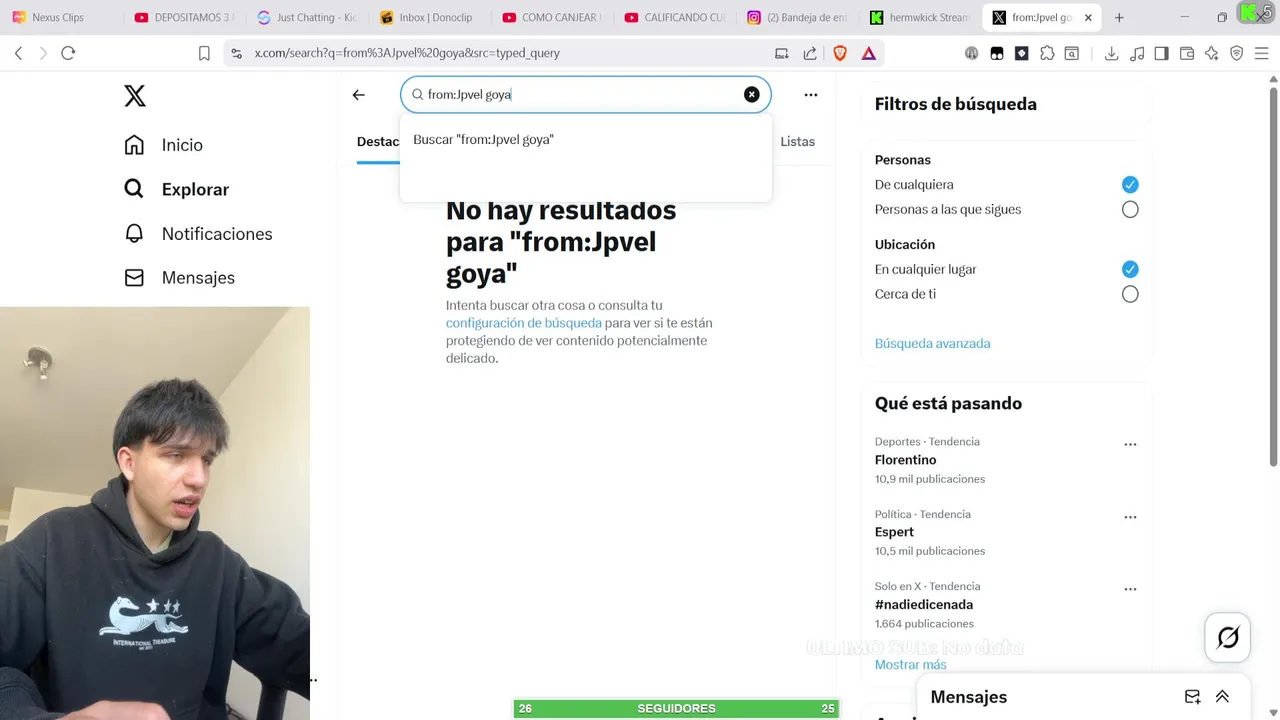Click the X logo in sidebar

pyautogui.click(x=135, y=96)
